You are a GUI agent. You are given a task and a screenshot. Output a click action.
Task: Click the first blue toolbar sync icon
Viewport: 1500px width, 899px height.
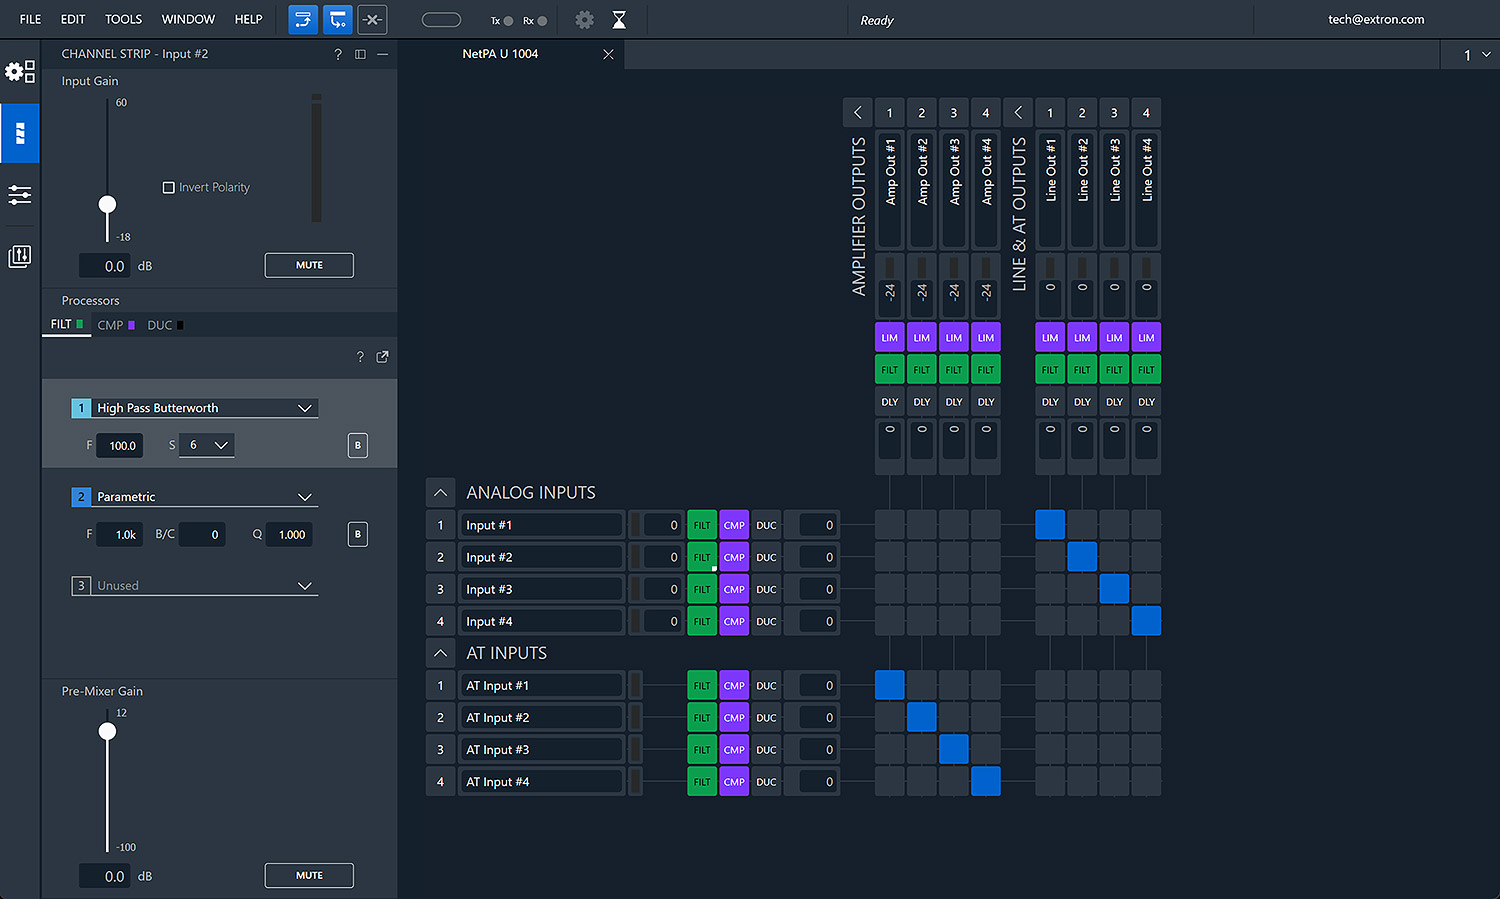tap(303, 20)
